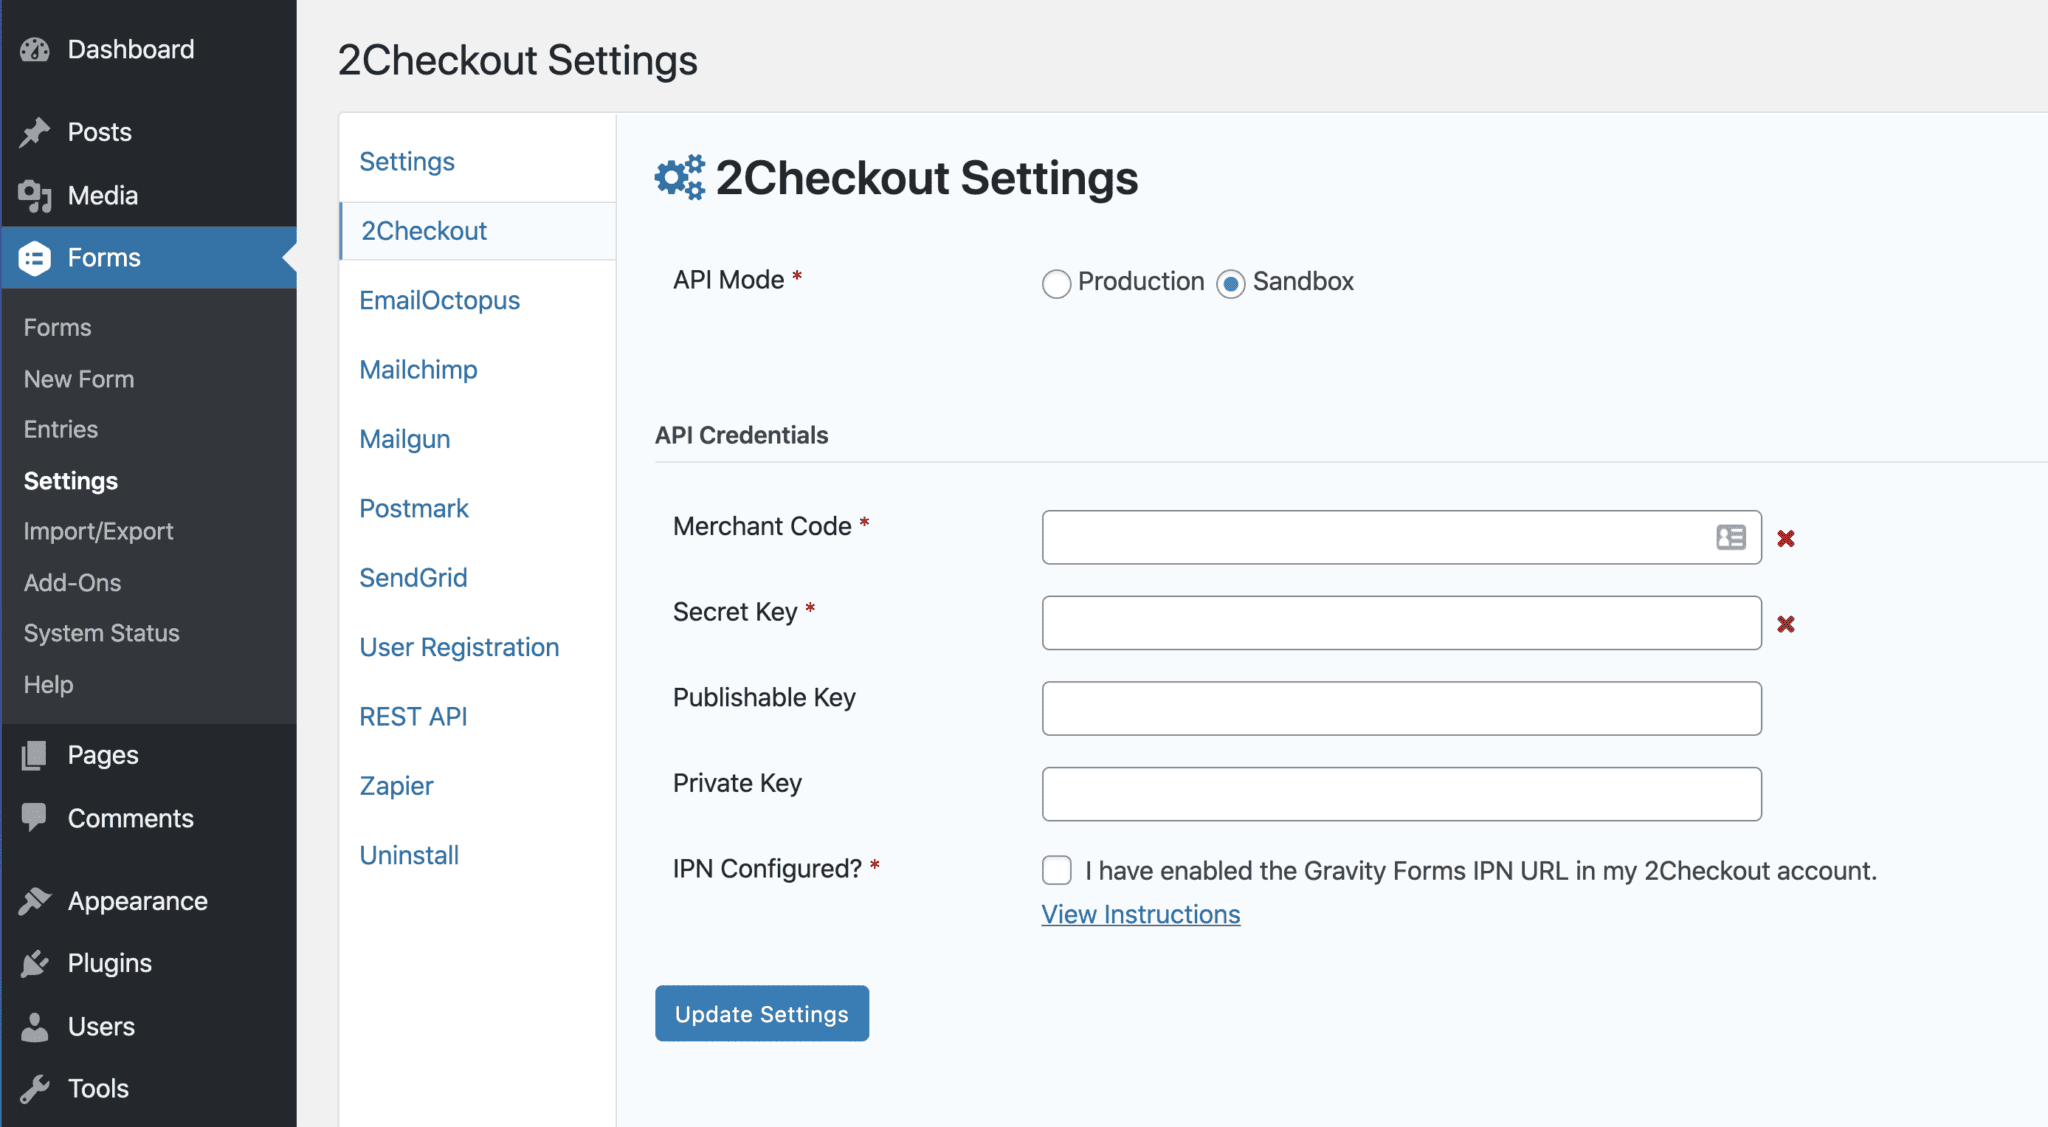Screen dimensions: 2048x1127
Task: Open the Mailchimp settings tab
Action: (418, 370)
